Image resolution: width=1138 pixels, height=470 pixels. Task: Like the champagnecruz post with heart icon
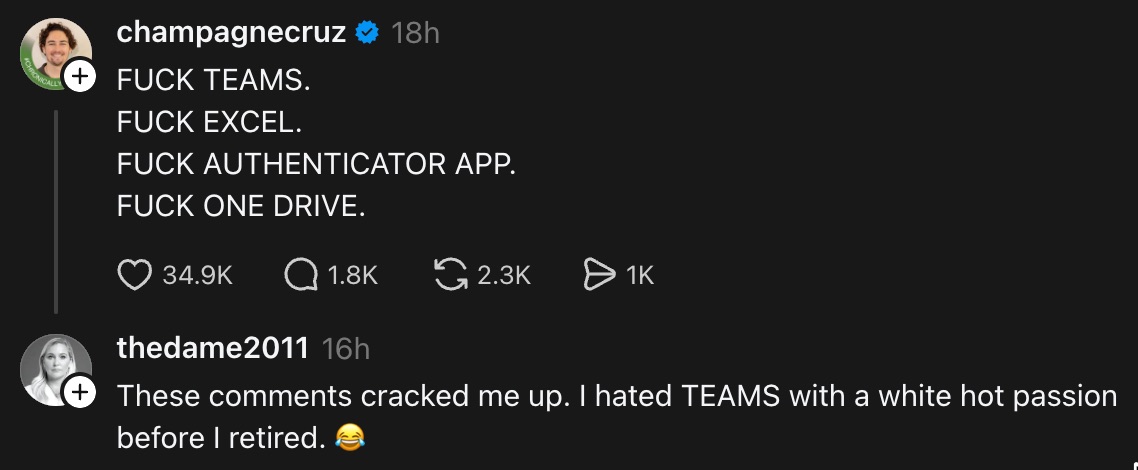[134, 275]
